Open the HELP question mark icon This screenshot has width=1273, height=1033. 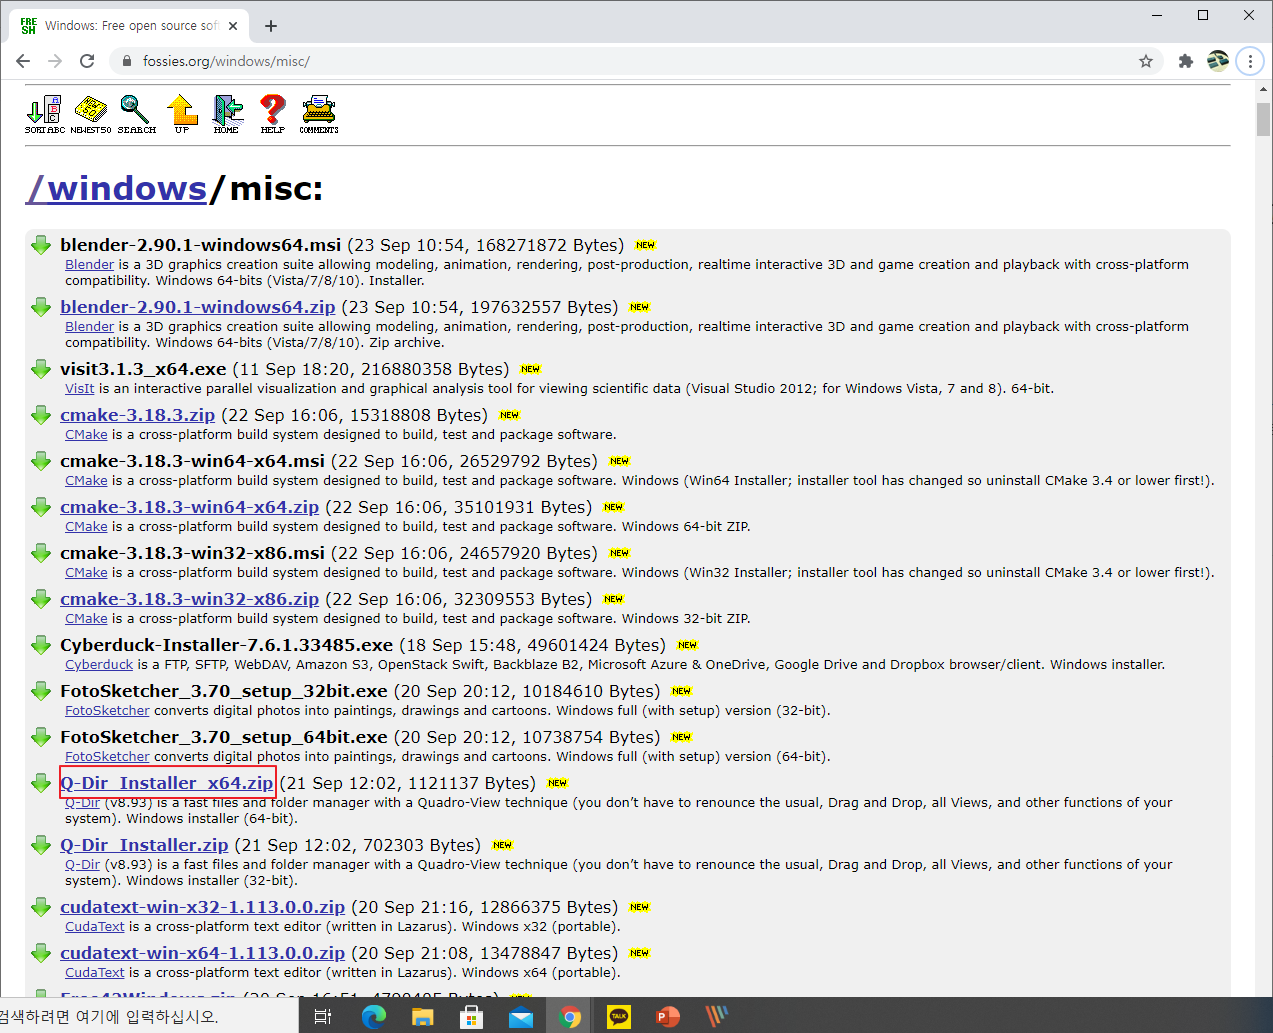pyautogui.click(x=272, y=114)
